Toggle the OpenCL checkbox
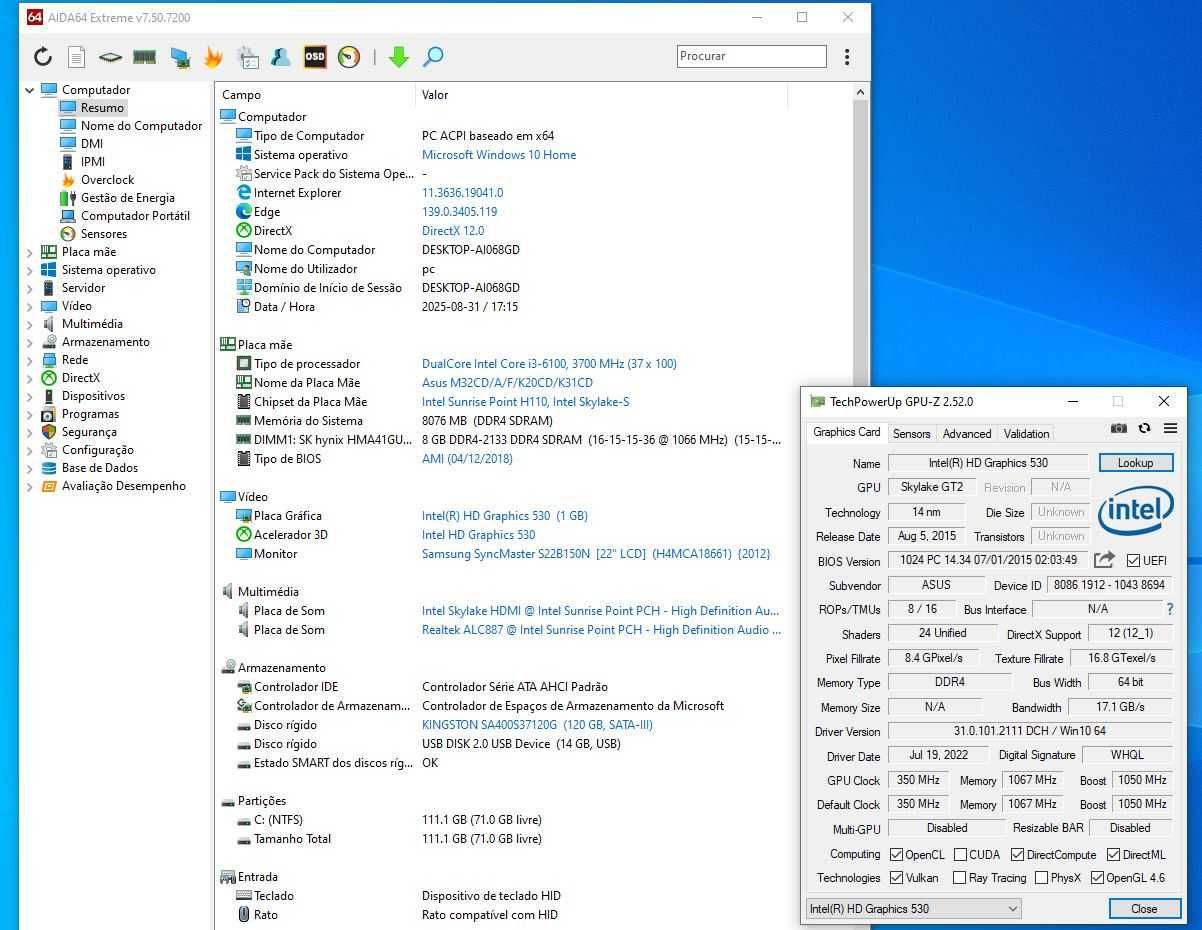Viewport: 1202px width, 930px height. click(x=897, y=855)
